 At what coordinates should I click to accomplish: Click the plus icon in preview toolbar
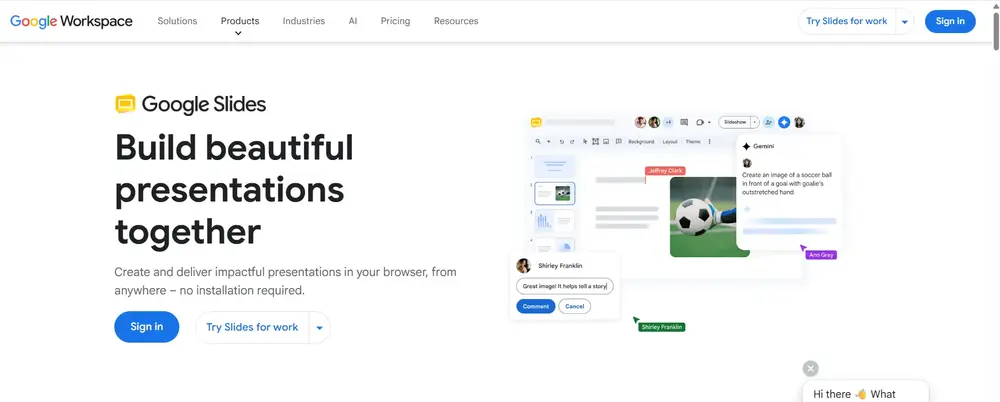pyautogui.click(x=548, y=142)
